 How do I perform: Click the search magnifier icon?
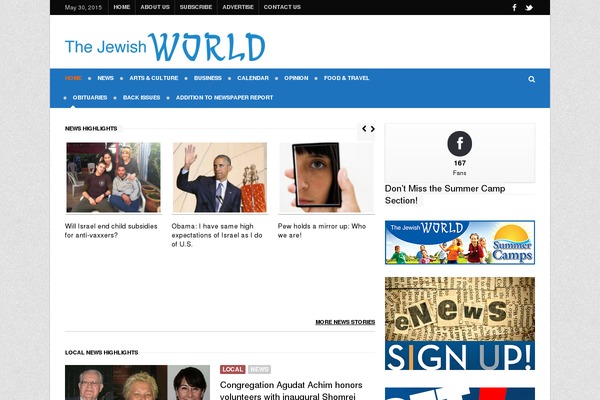[532, 79]
